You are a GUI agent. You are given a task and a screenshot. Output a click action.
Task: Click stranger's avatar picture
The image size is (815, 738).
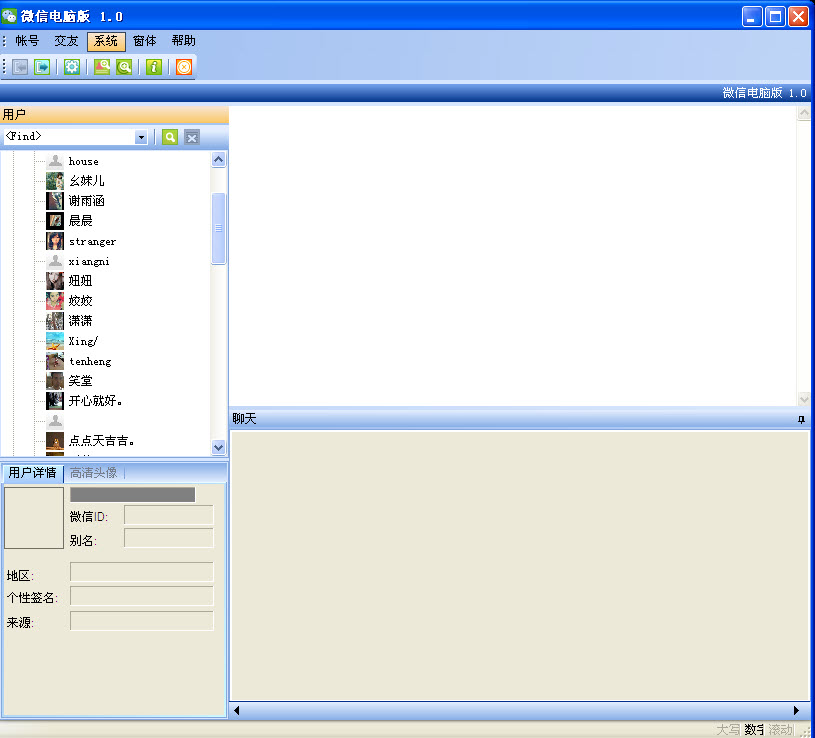point(55,241)
